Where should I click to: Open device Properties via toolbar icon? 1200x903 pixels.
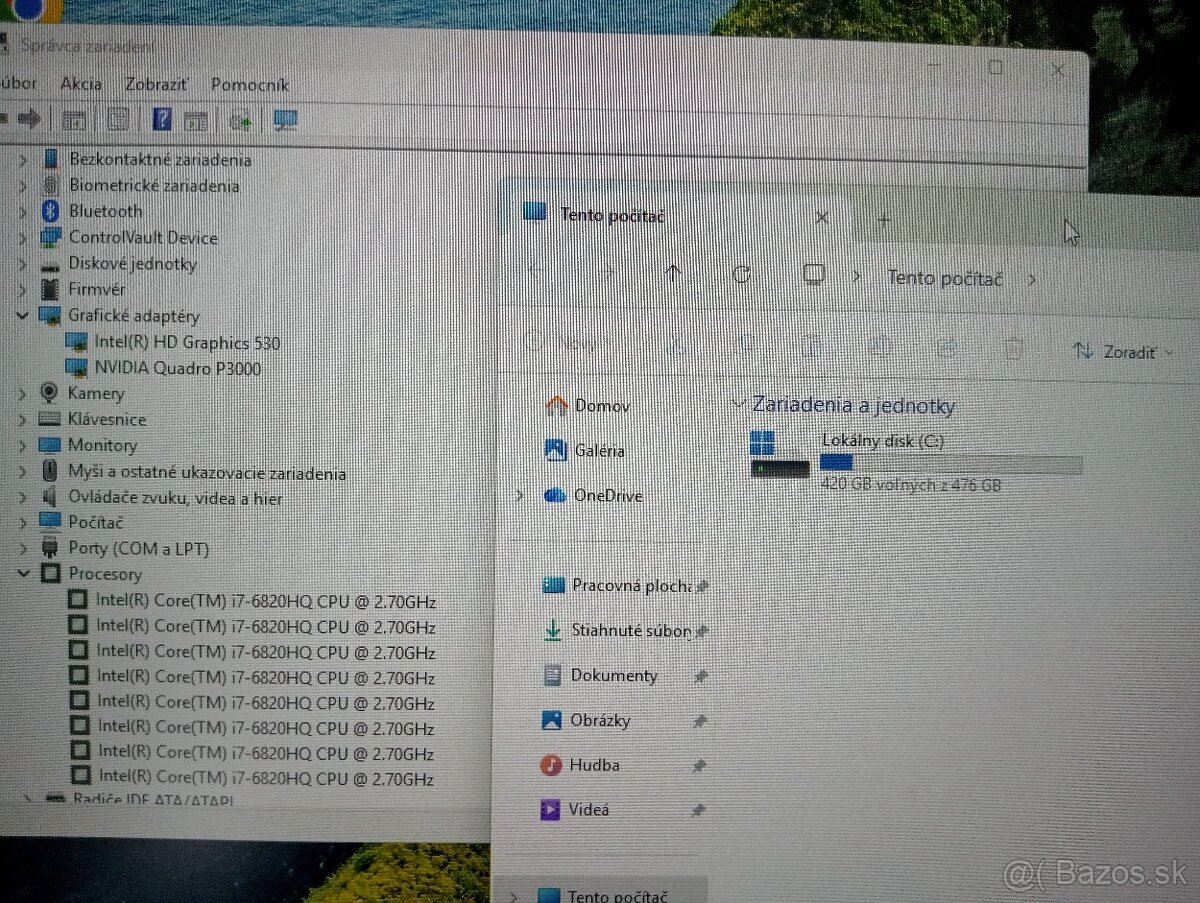196,119
